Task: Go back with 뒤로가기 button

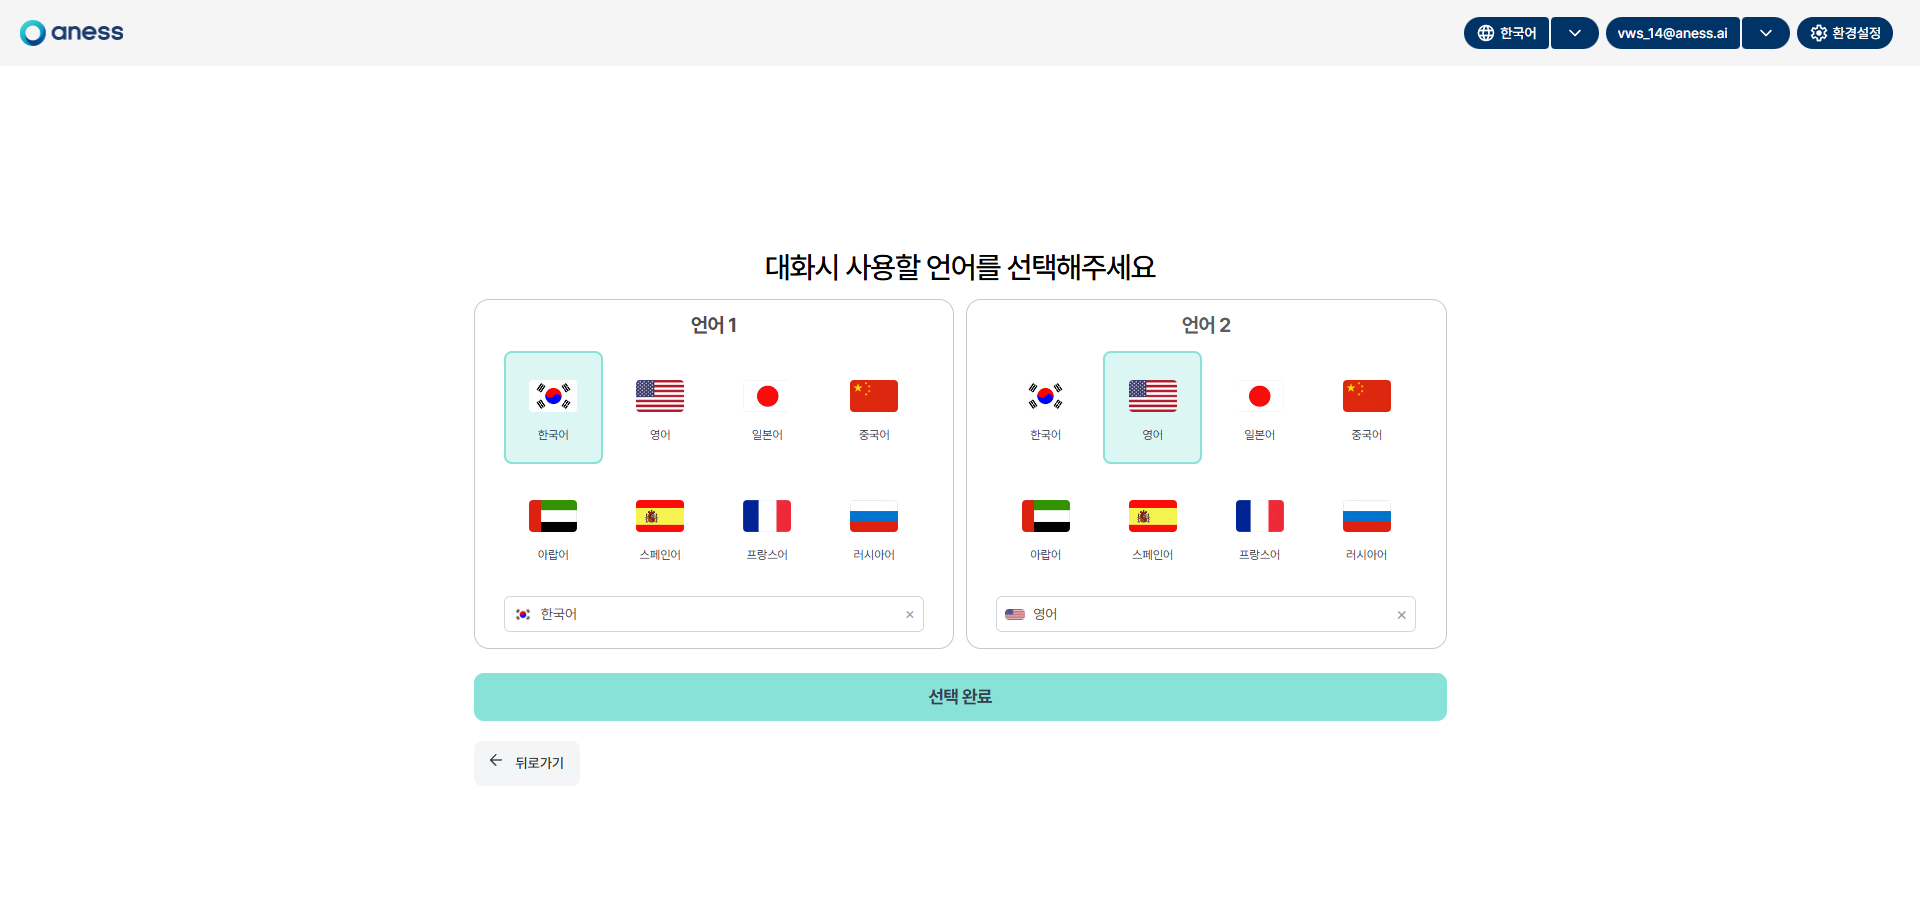Action: coord(527,763)
